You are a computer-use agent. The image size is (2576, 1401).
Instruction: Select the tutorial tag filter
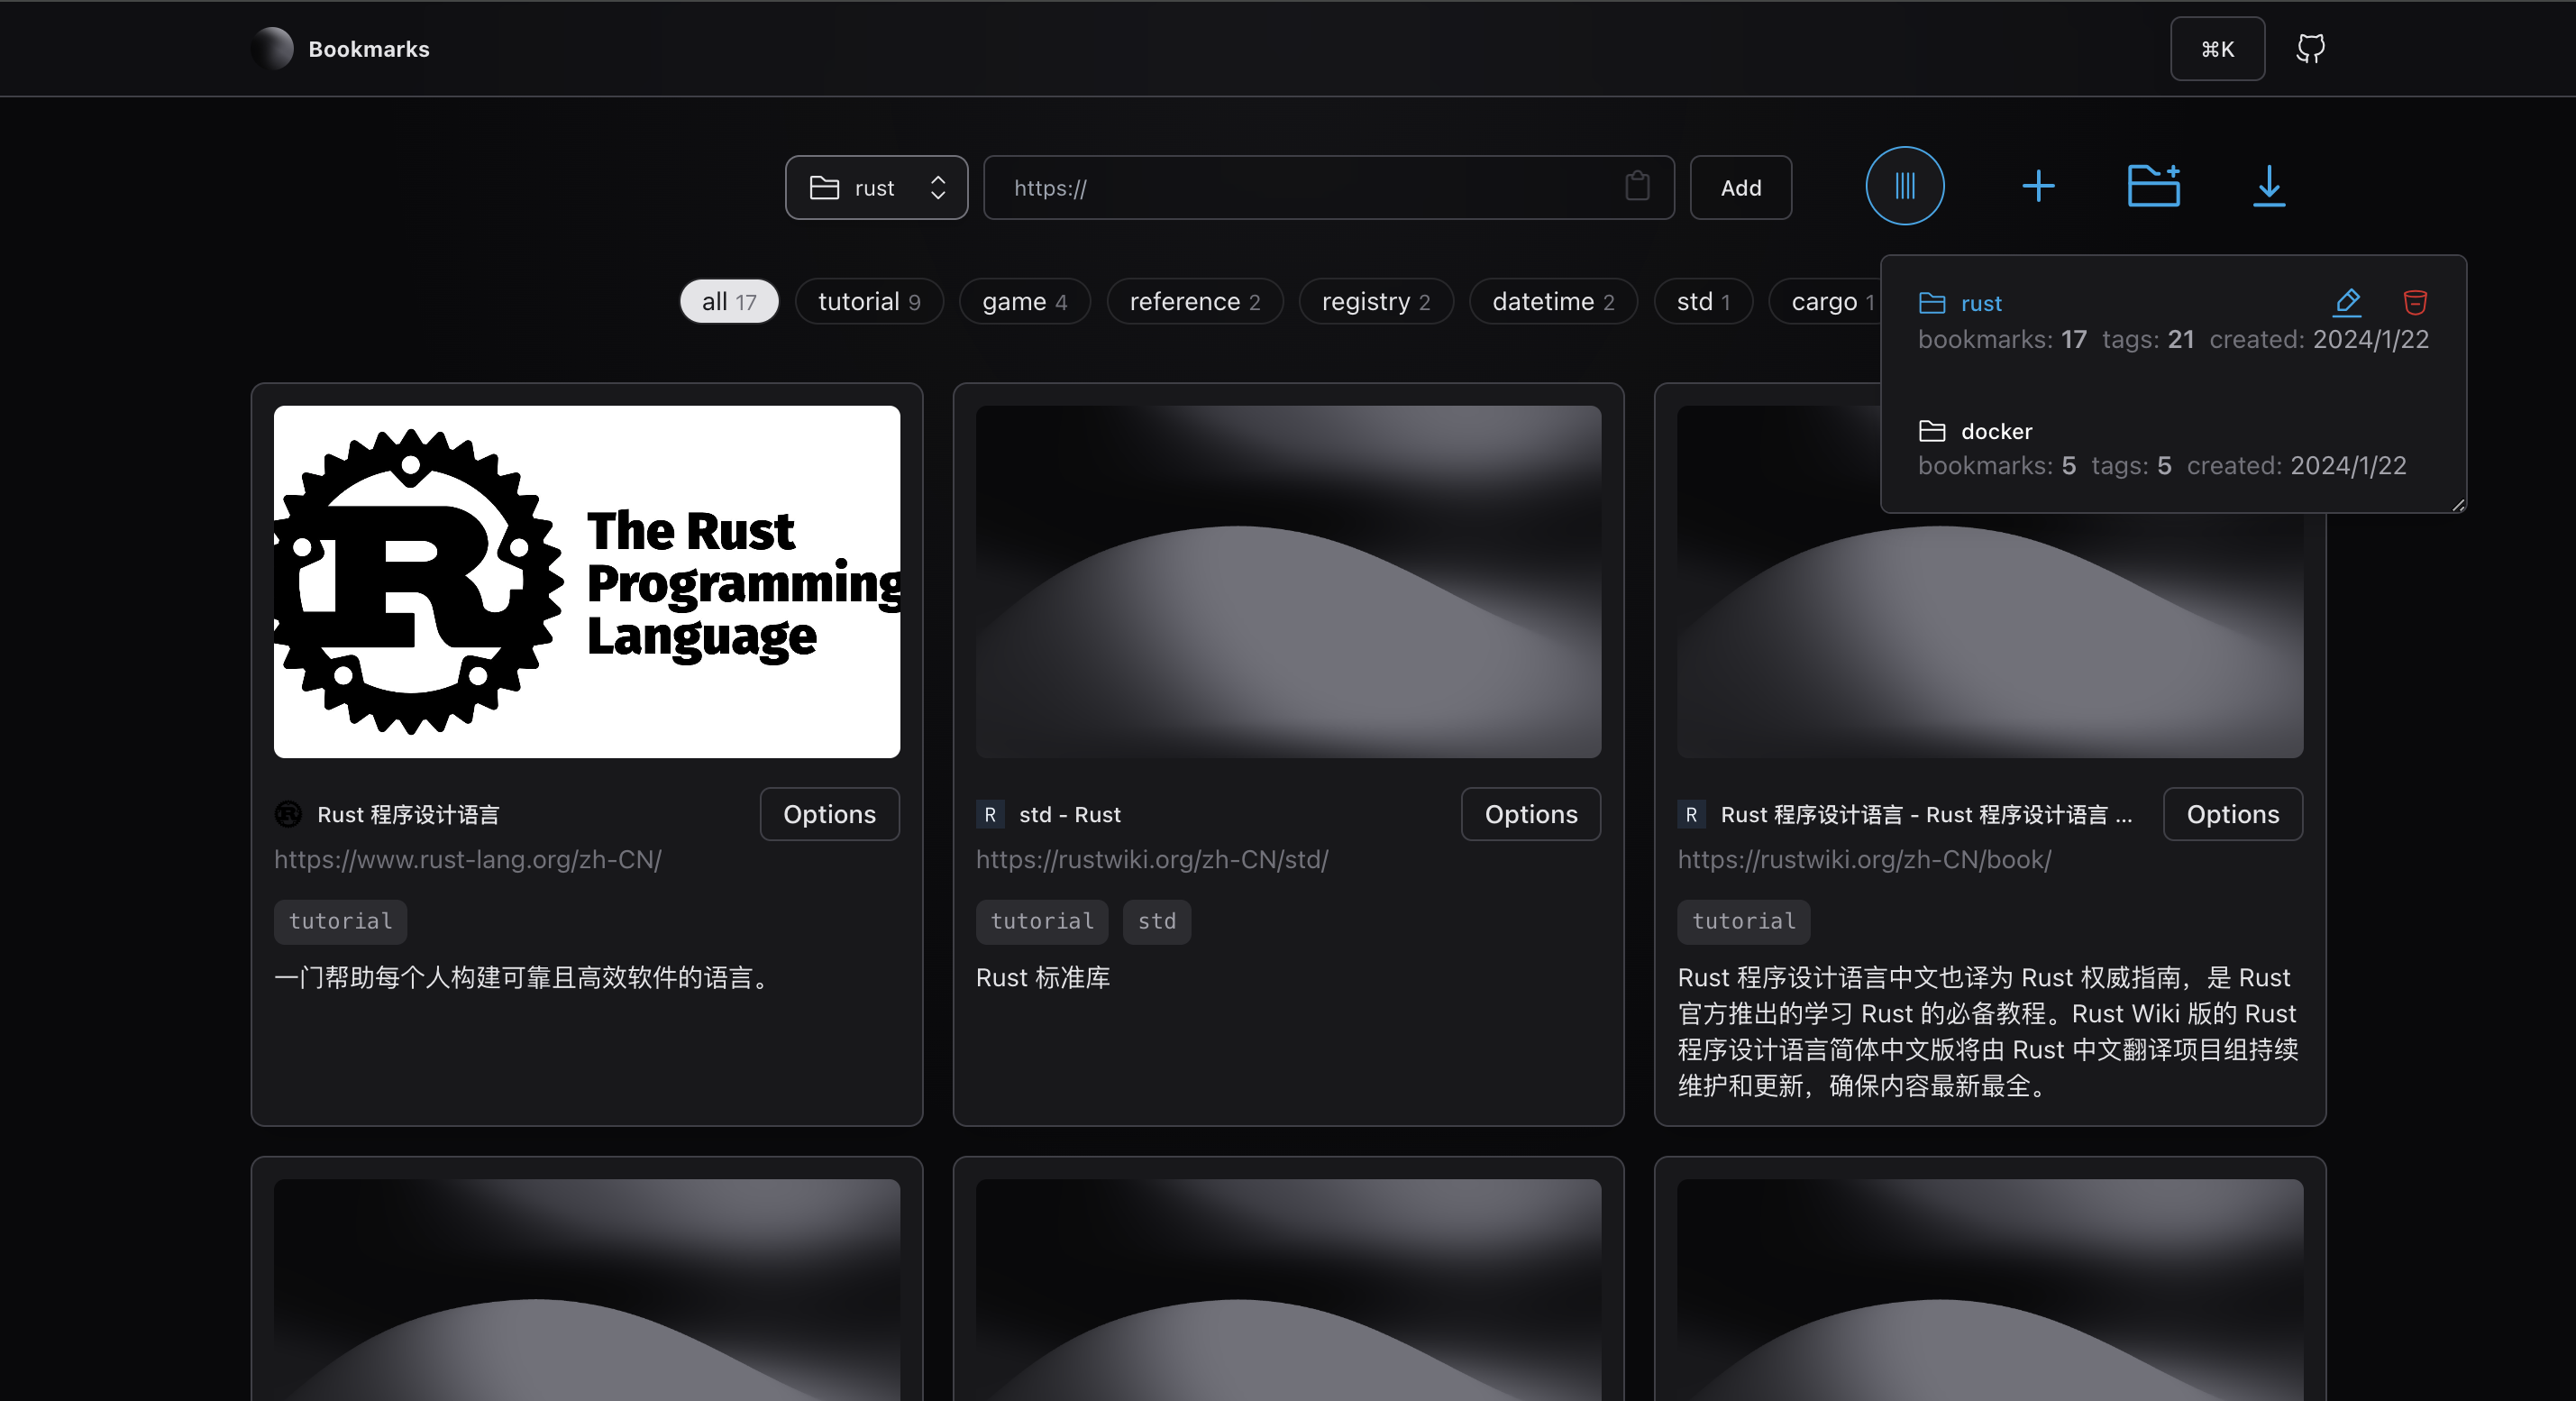tap(868, 301)
